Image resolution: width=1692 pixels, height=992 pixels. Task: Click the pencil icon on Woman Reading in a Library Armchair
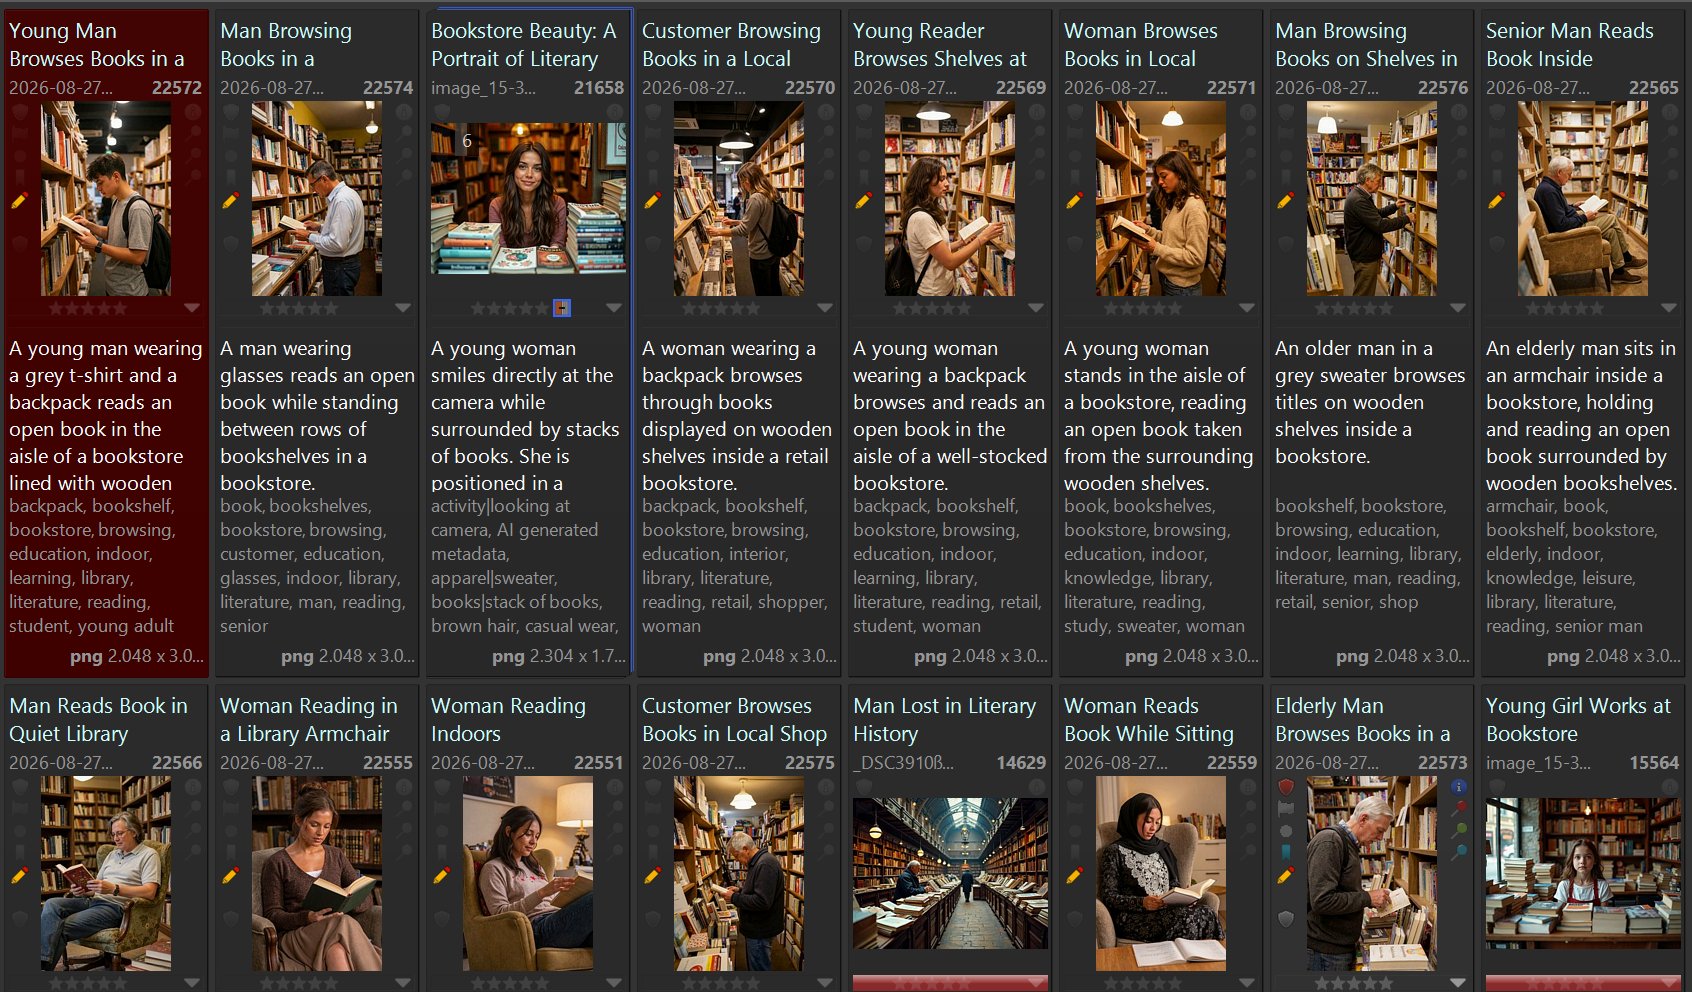click(x=230, y=876)
